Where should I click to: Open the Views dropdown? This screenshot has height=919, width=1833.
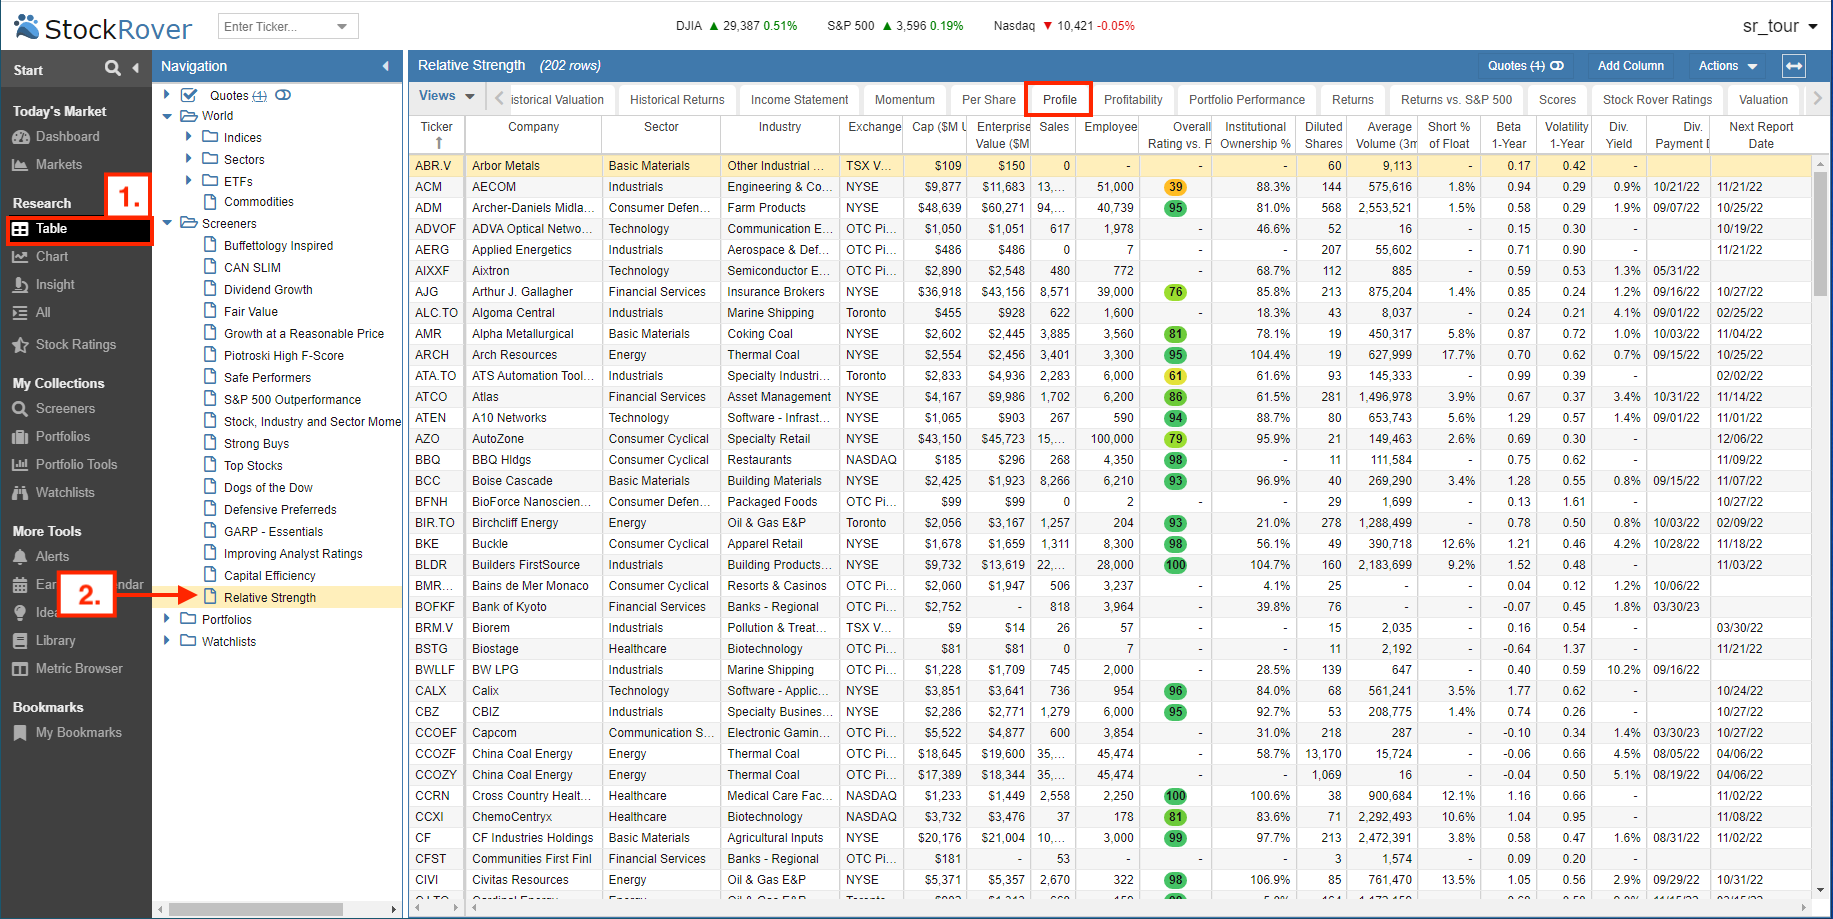click(447, 96)
